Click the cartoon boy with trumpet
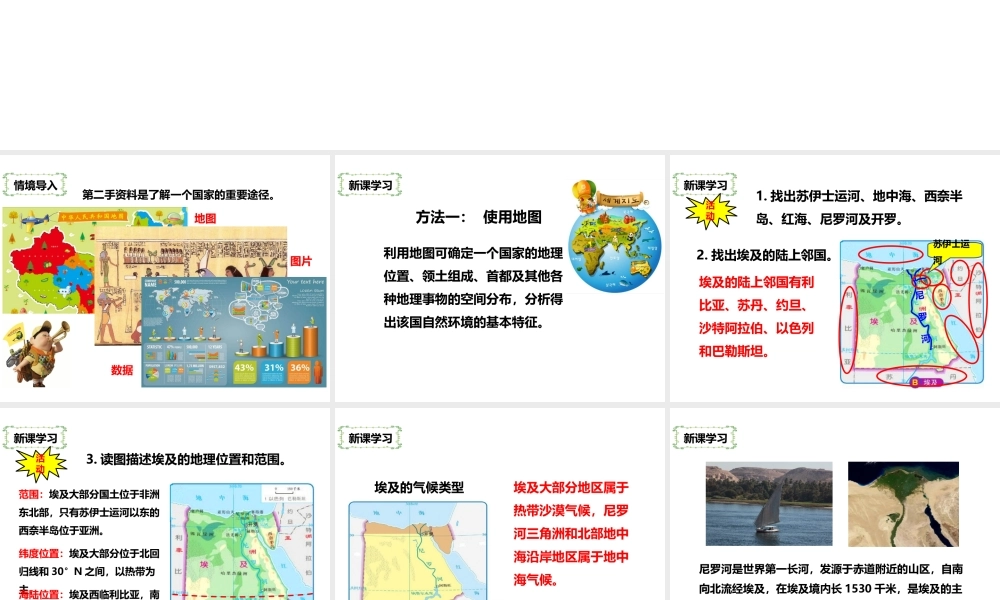This screenshot has height=600, width=1000. pyautogui.click(x=37, y=353)
